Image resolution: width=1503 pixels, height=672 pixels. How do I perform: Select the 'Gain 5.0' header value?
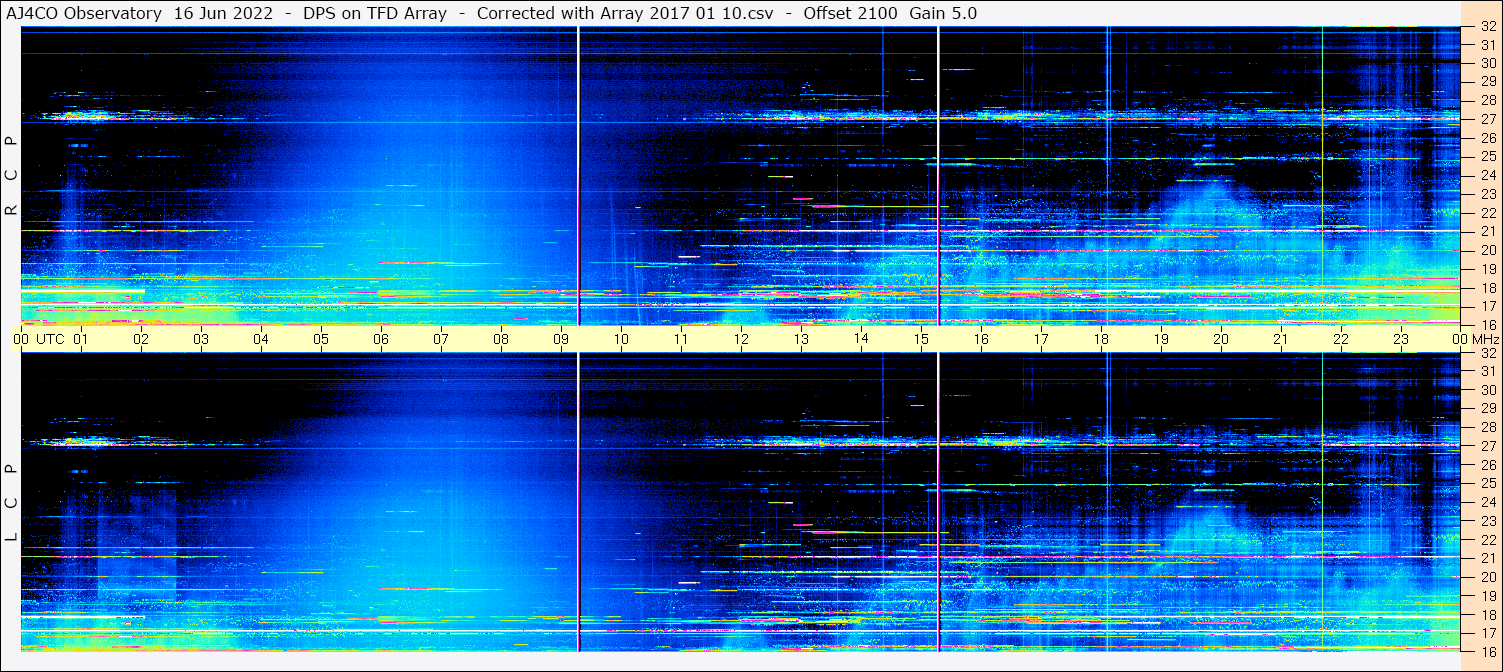(943, 13)
